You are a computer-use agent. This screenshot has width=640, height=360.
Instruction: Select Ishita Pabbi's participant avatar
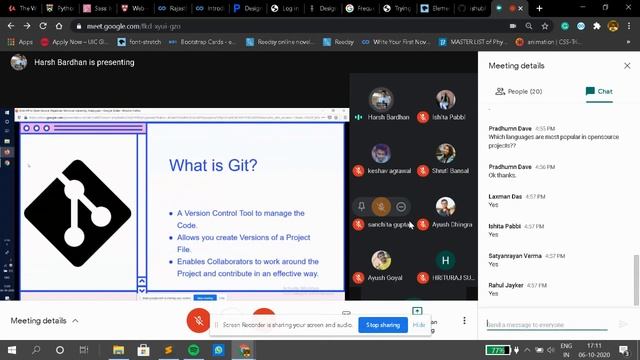445,99
